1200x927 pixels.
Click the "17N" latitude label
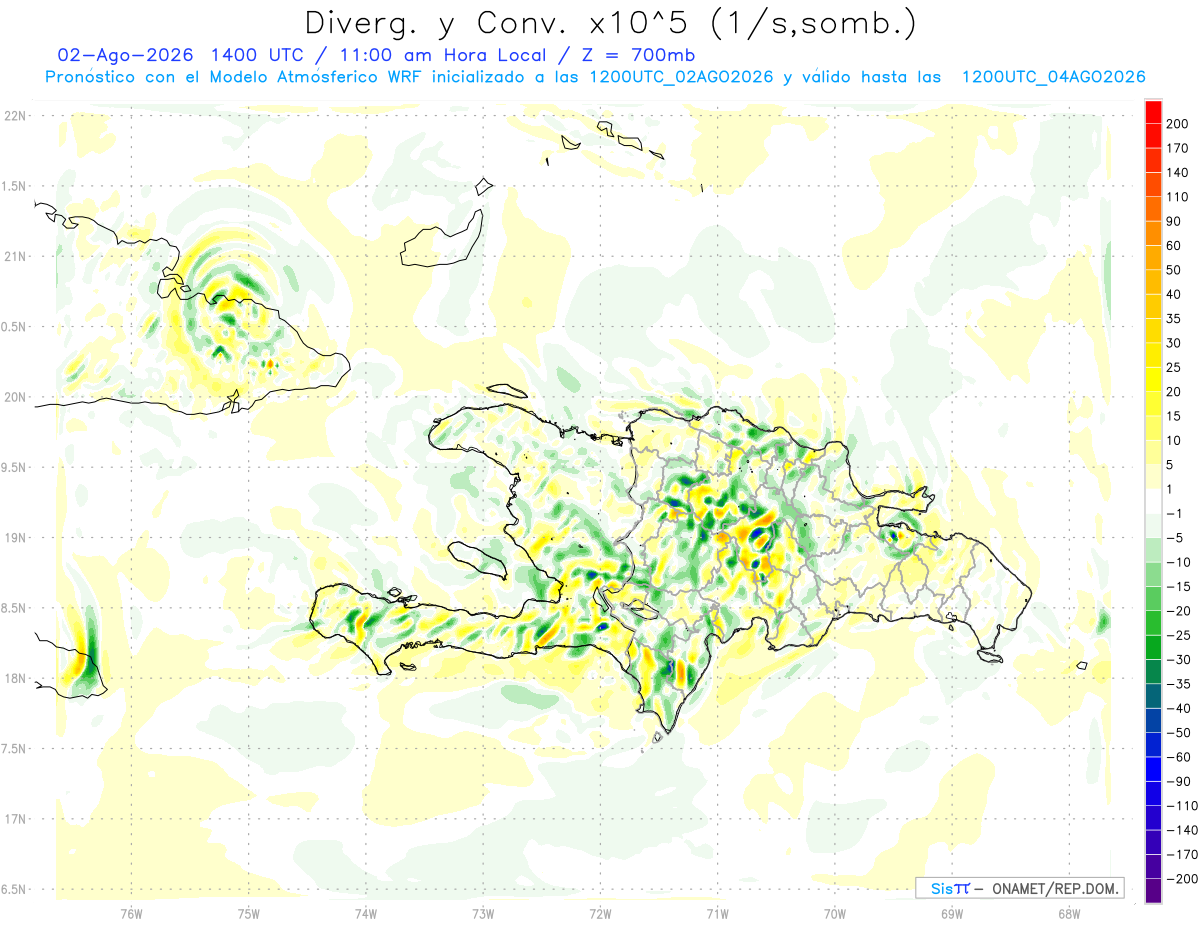pyautogui.click(x=14, y=819)
